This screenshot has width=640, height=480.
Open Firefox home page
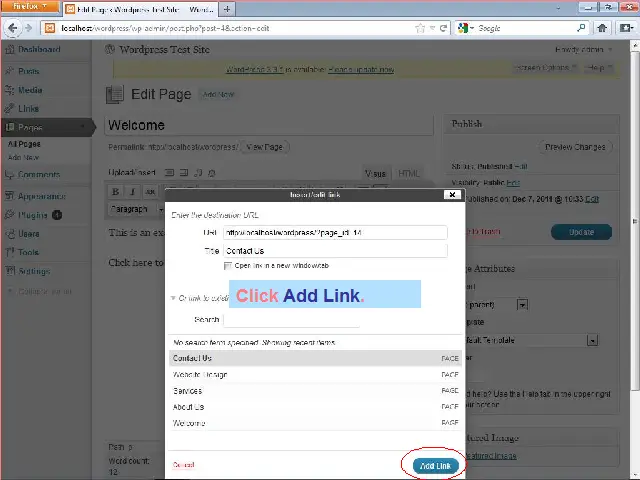pyautogui.click(x=602, y=28)
